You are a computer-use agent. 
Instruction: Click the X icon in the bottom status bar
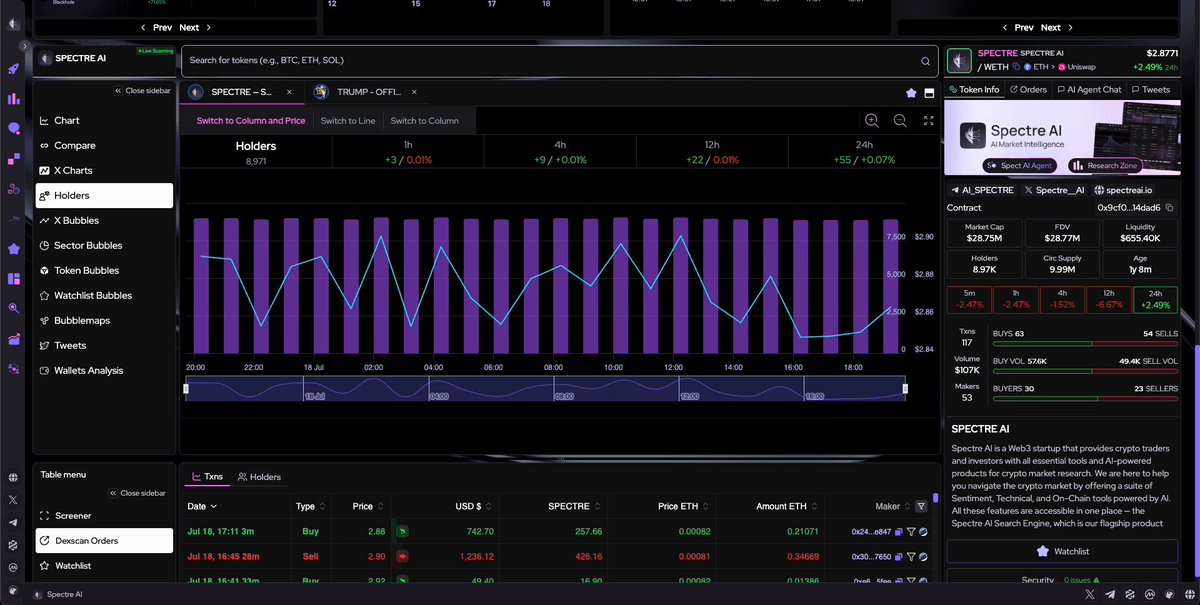[1090, 594]
